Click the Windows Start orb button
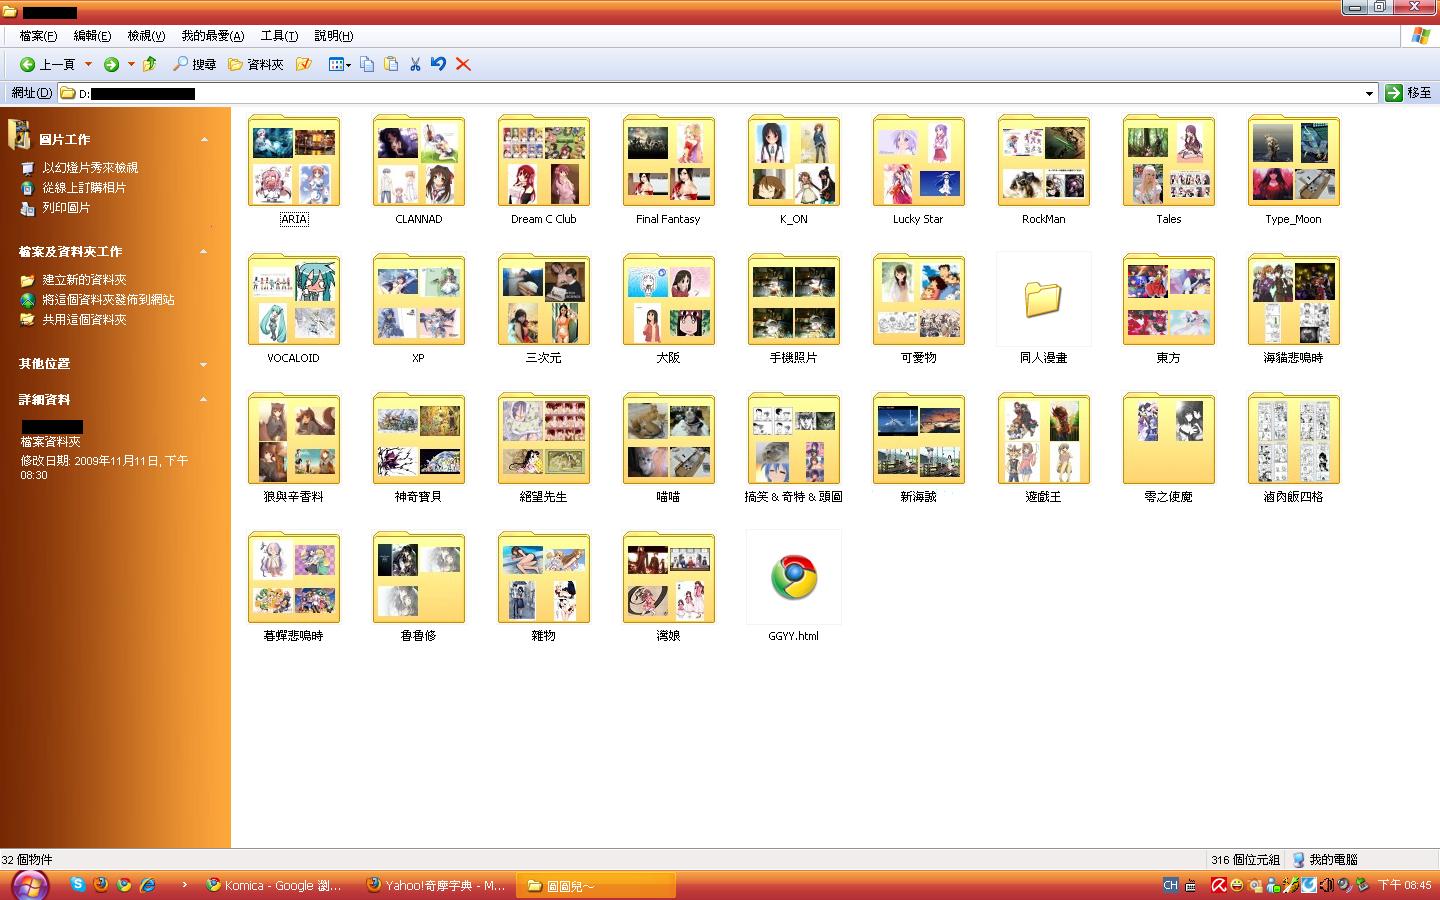1440x900 pixels. [29, 884]
